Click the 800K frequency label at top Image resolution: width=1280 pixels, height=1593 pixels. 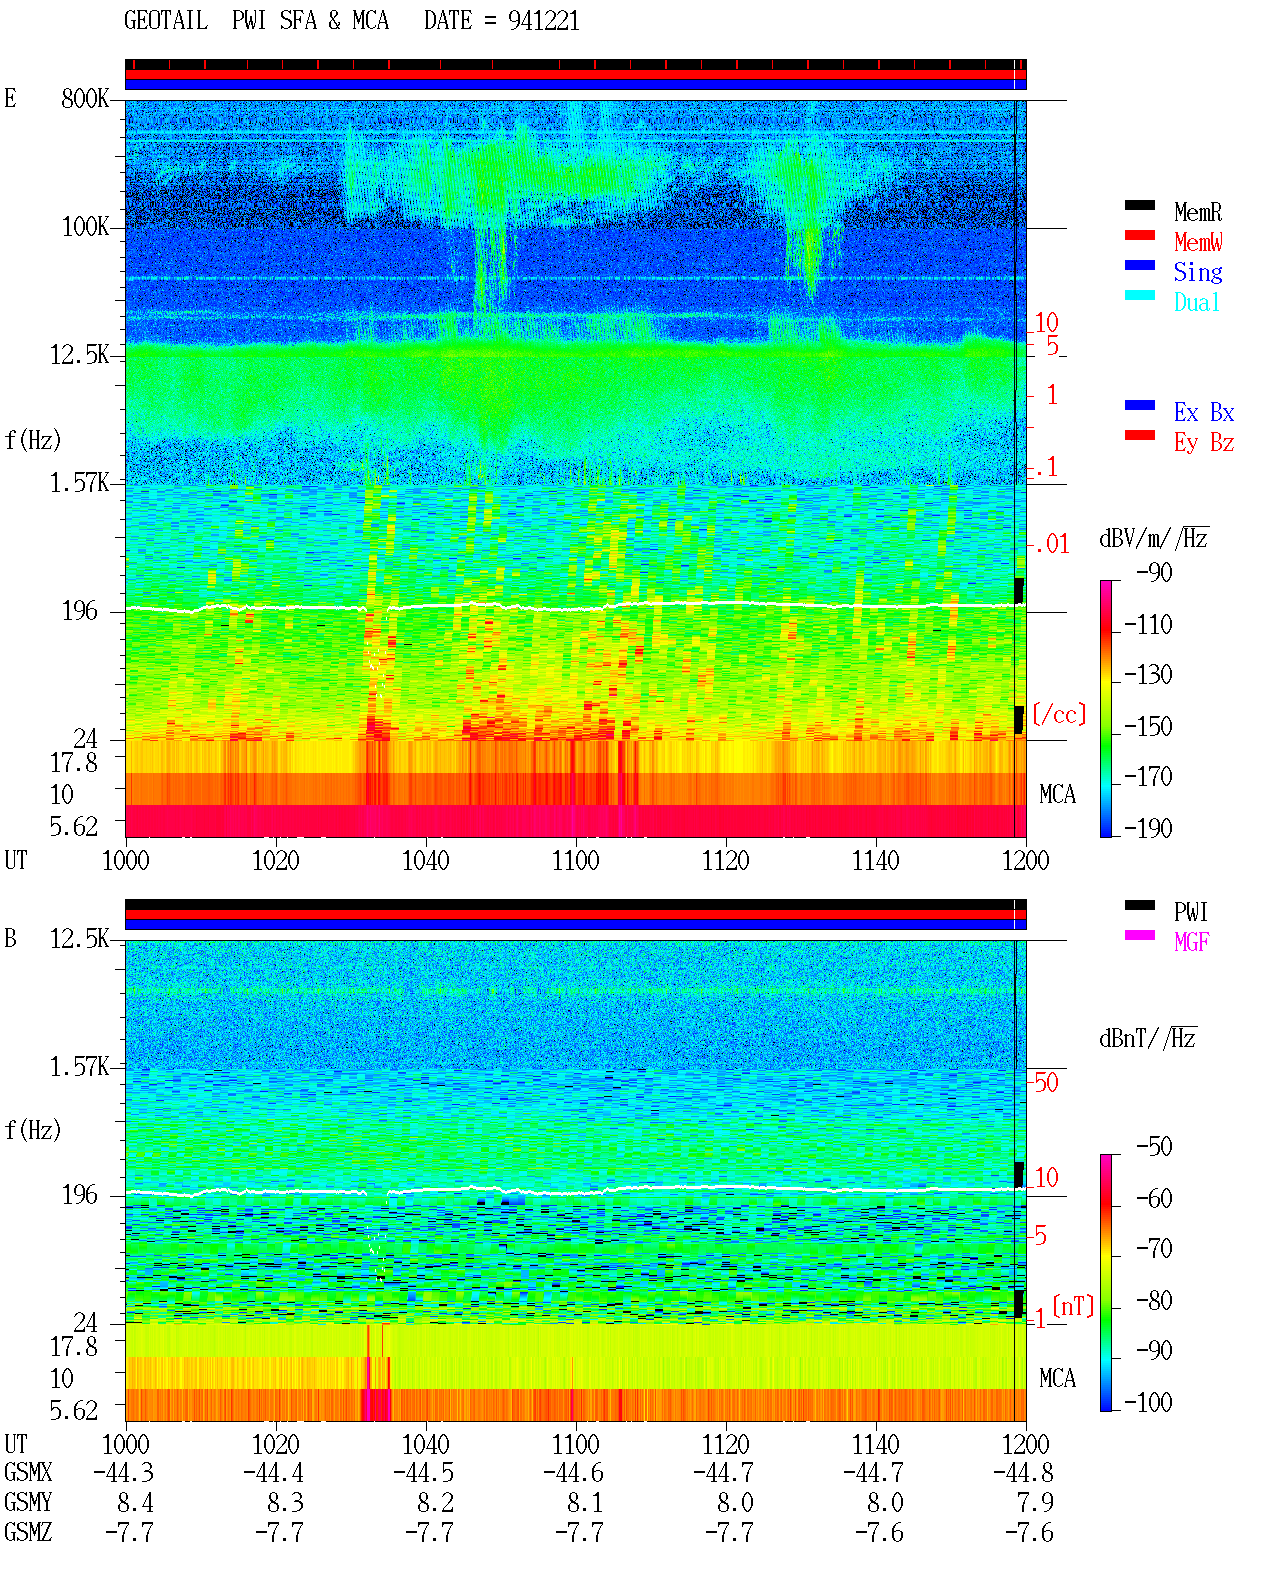tap(85, 99)
